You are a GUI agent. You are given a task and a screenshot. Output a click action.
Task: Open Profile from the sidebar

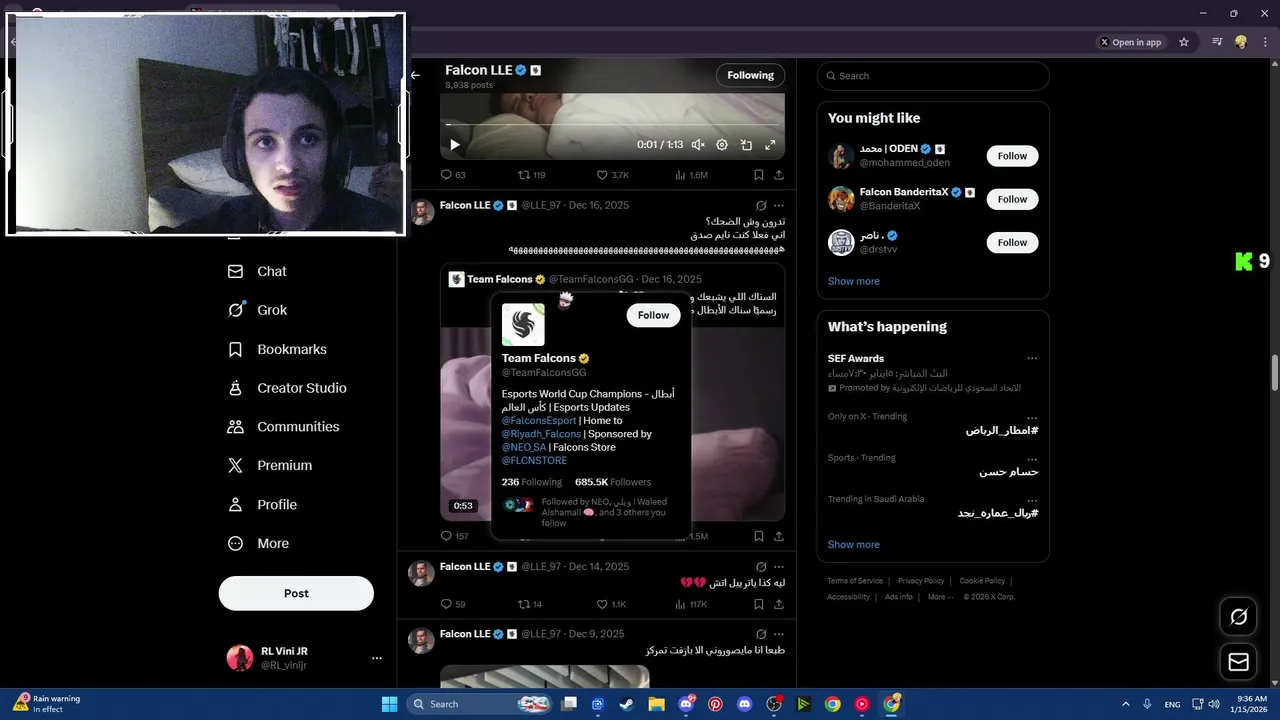pos(263,505)
